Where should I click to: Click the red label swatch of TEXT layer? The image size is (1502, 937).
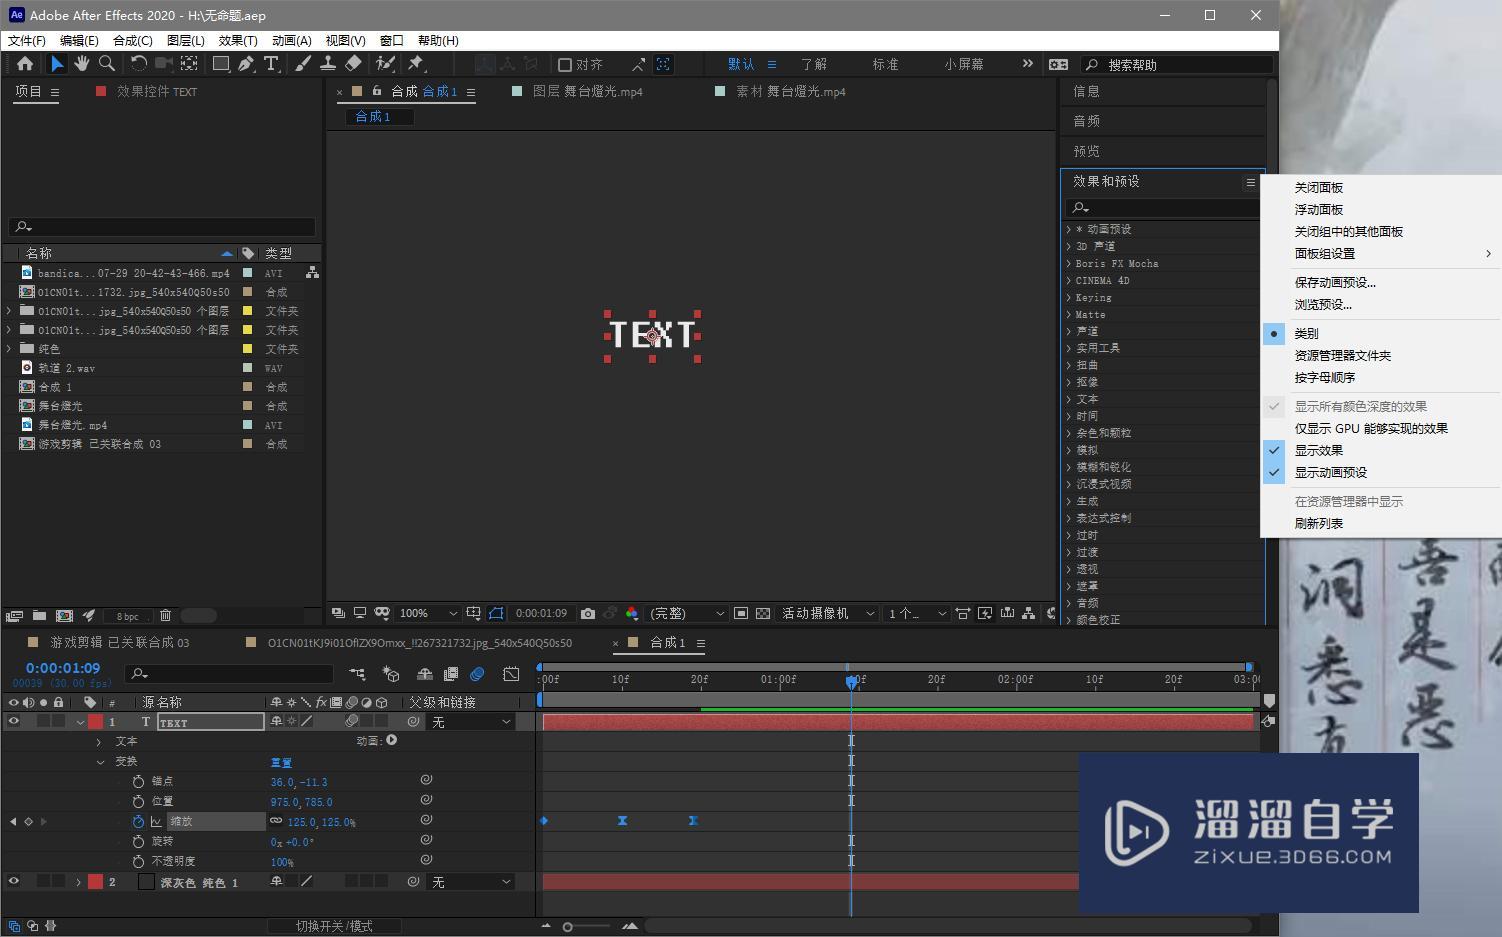coord(96,722)
